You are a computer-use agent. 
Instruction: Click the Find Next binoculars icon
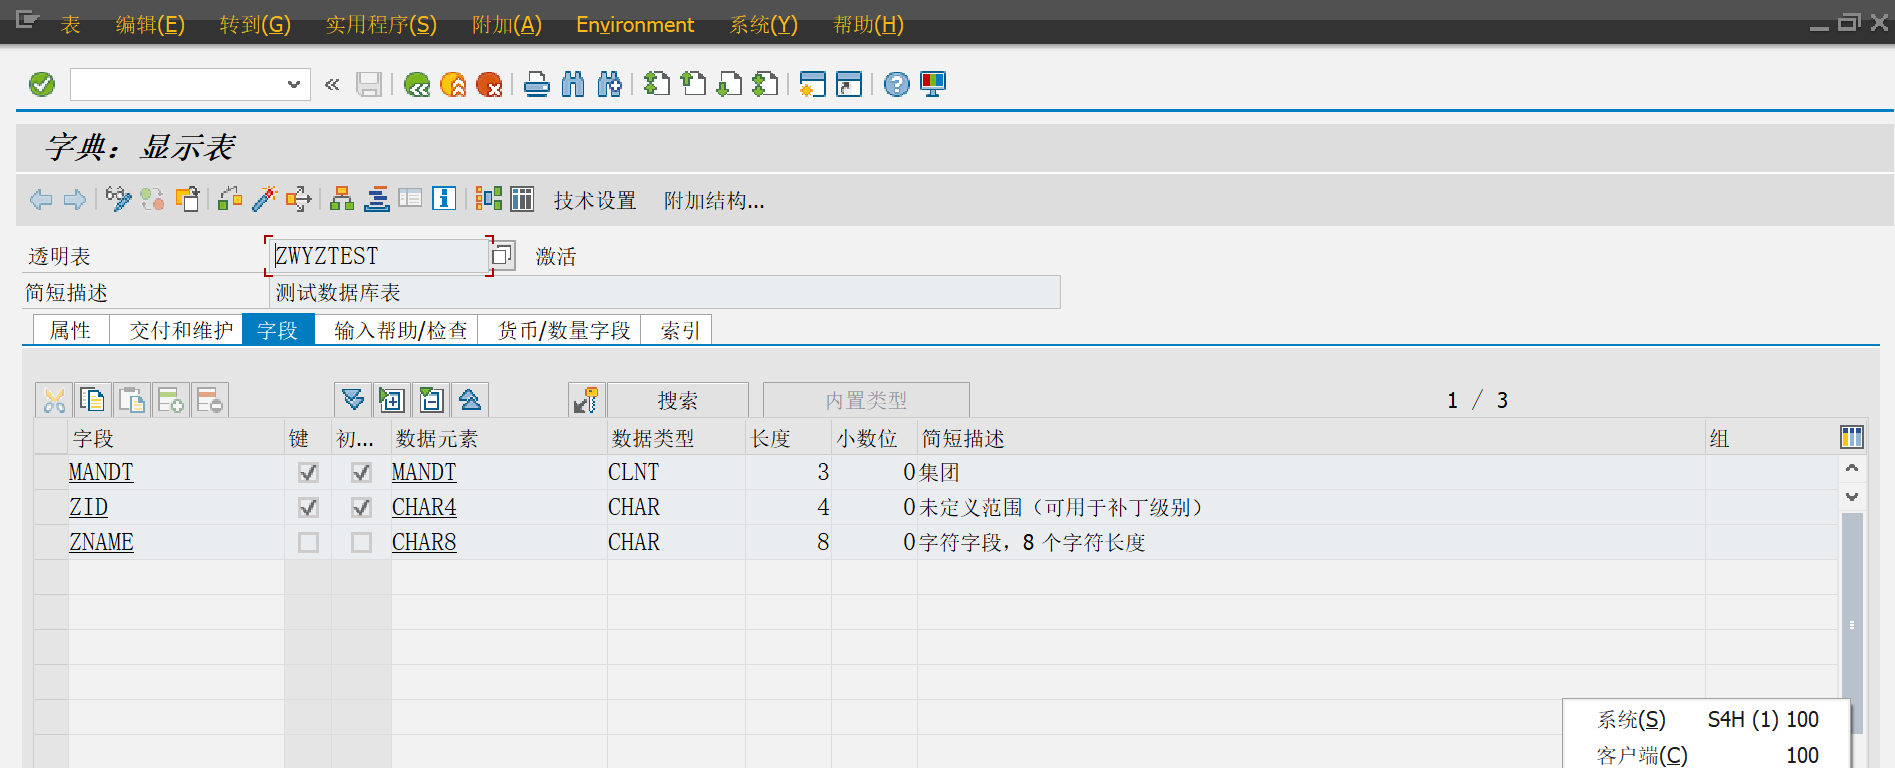pyautogui.click(x=609, y=85)
